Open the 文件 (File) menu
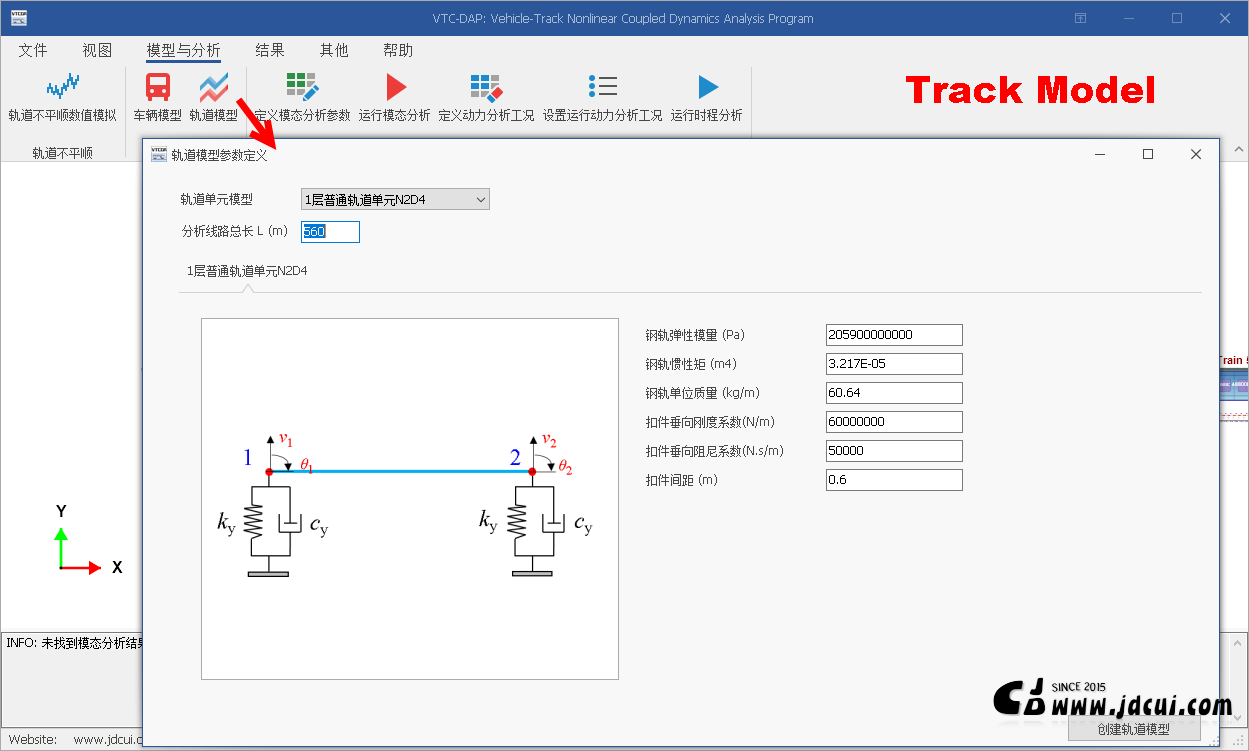Screen dimensions: 1249x751 33,50
